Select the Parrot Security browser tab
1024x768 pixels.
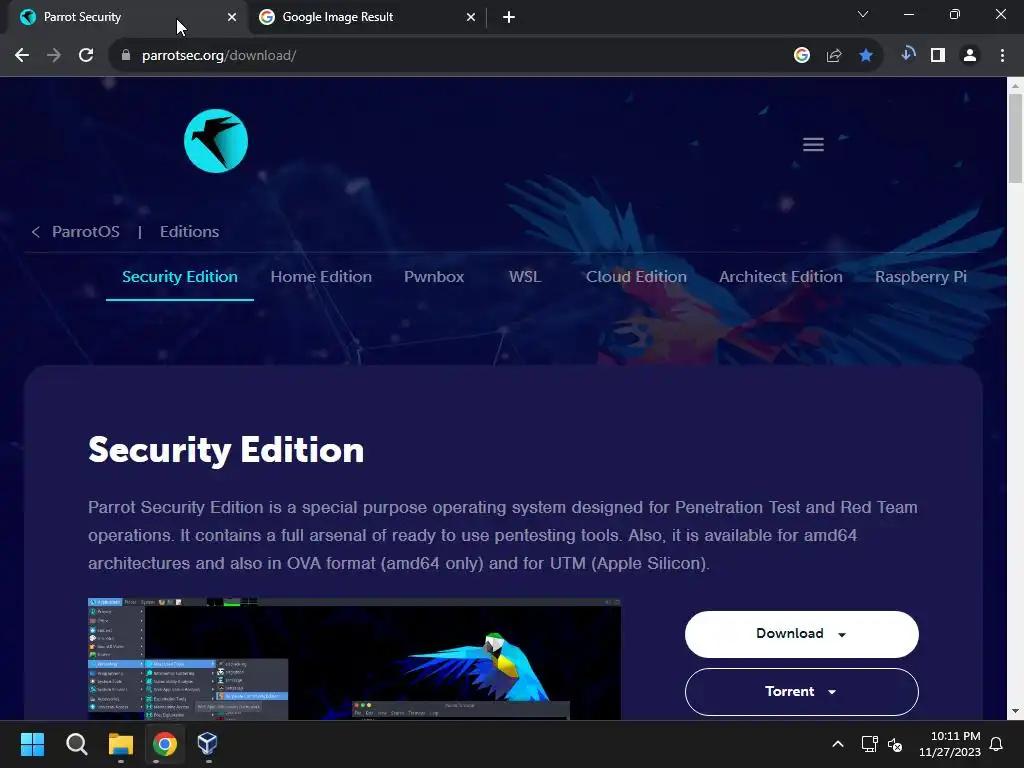tap(127, 17)
